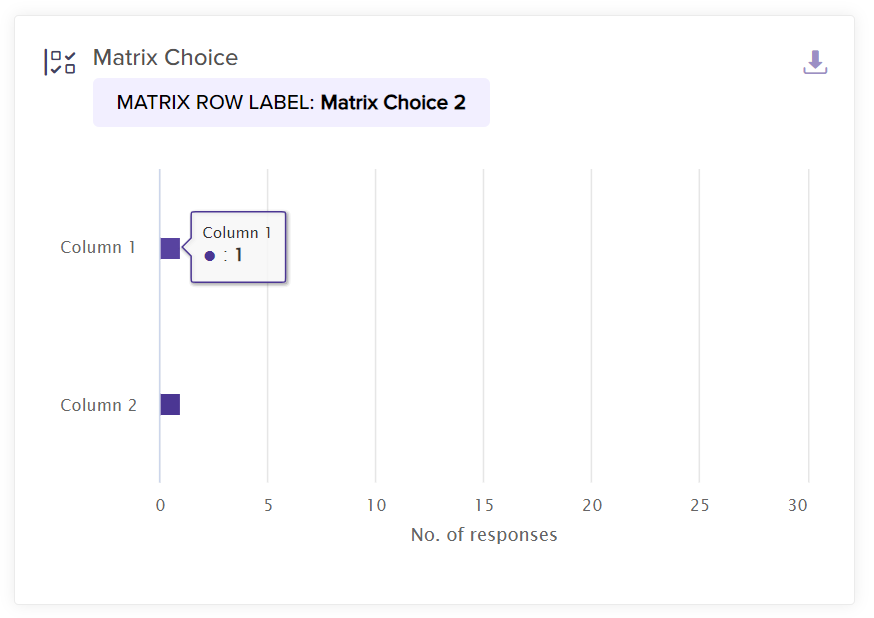The image size is (874, 618).
Task: Click the tooltip showing Column 1 value
Action: [x=239, y=247]
